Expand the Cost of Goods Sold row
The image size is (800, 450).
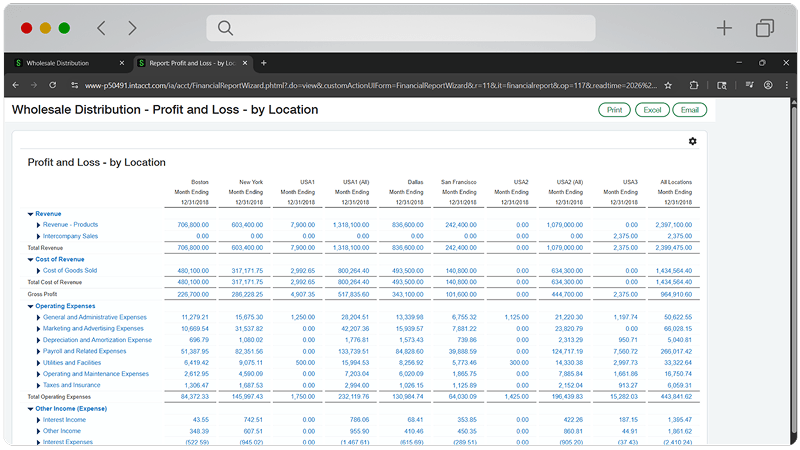38,270
